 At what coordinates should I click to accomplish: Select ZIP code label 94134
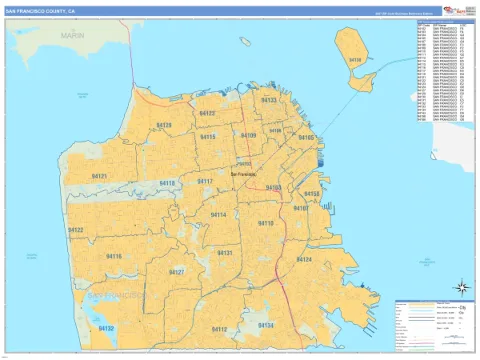point(266,325)
